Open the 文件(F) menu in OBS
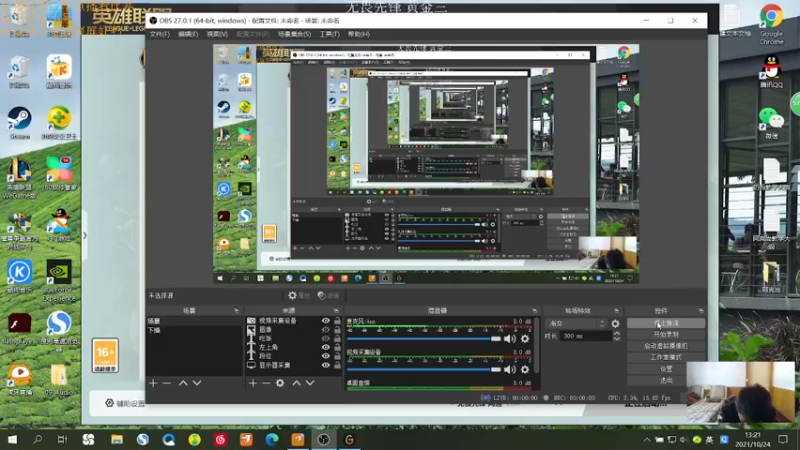800x450 pixels. pos(160,34)
